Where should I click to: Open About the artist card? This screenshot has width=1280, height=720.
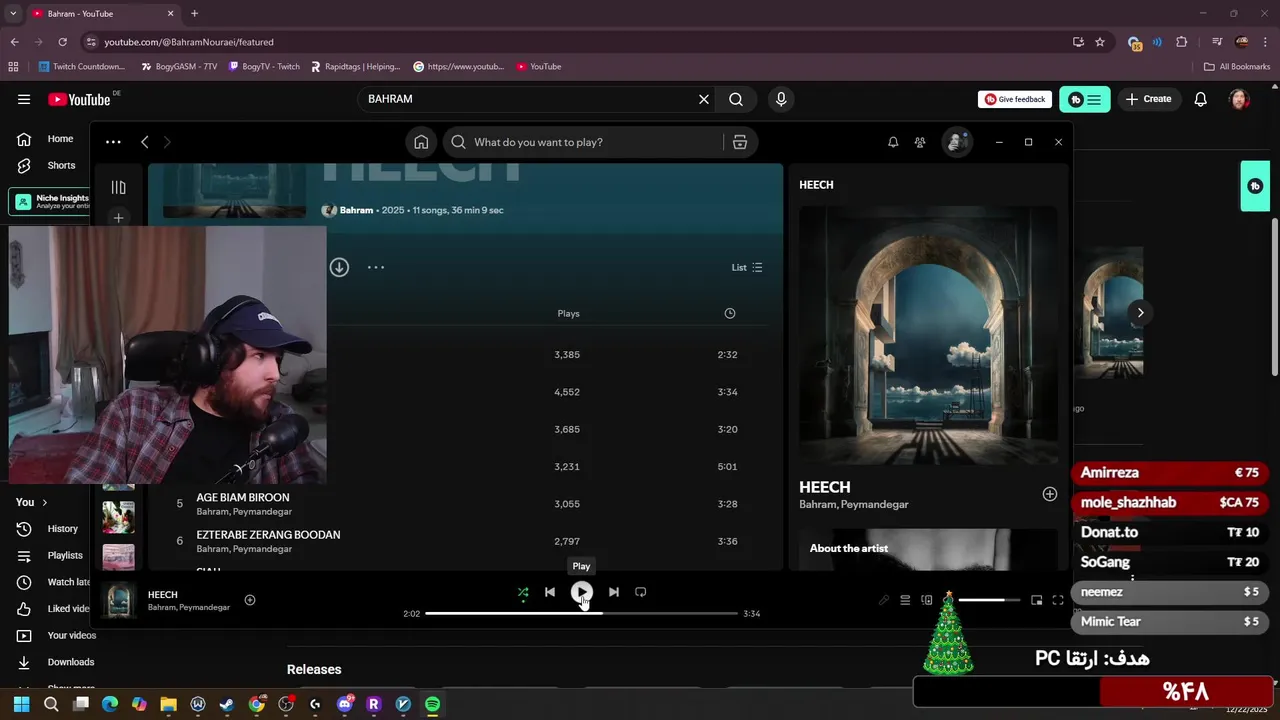point(928,549)
